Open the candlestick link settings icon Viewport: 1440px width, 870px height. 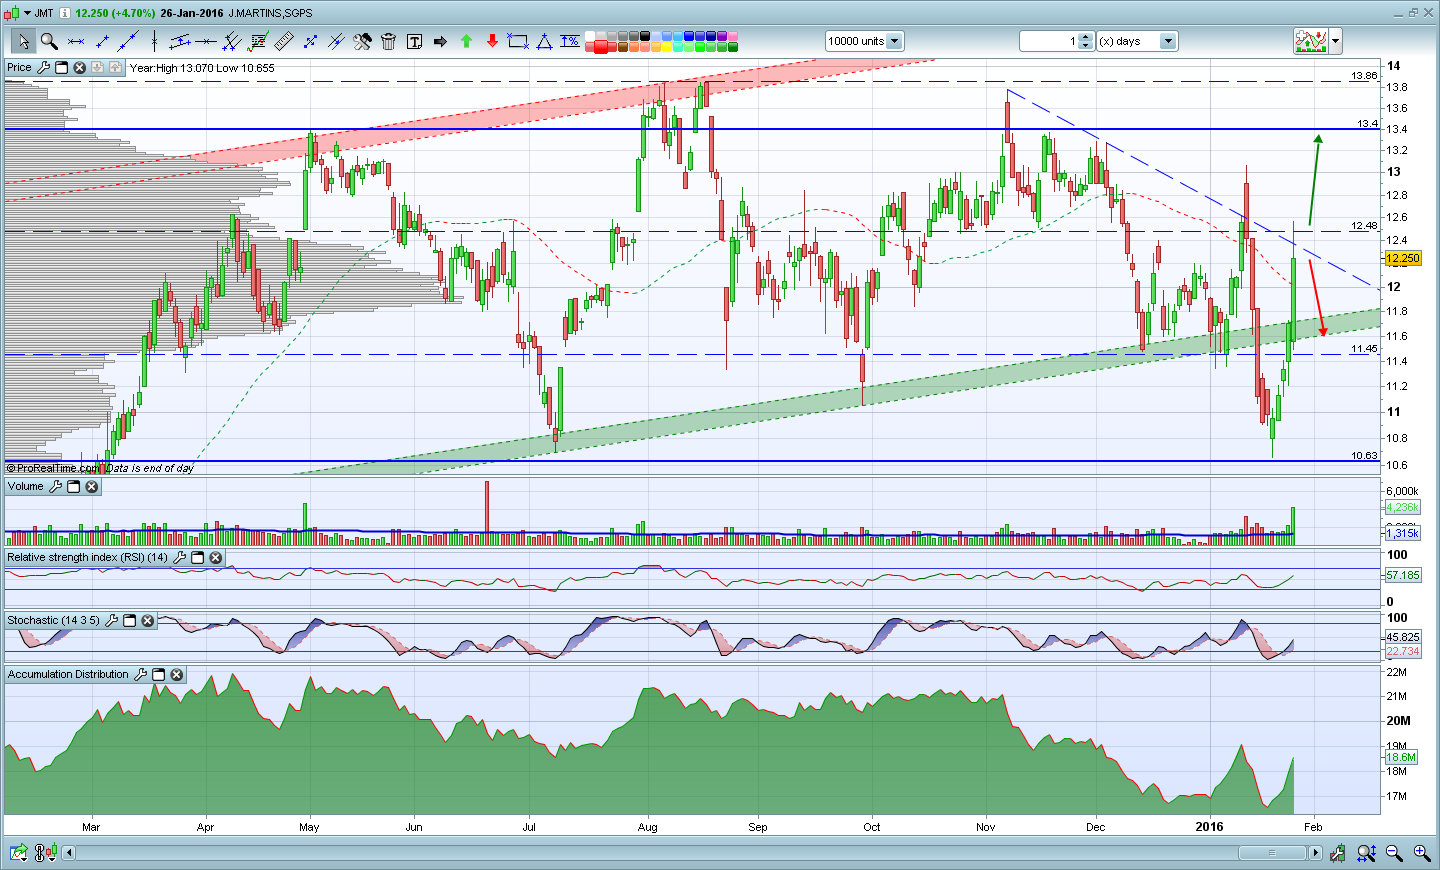pyautogui.click(x=45, y=853)
